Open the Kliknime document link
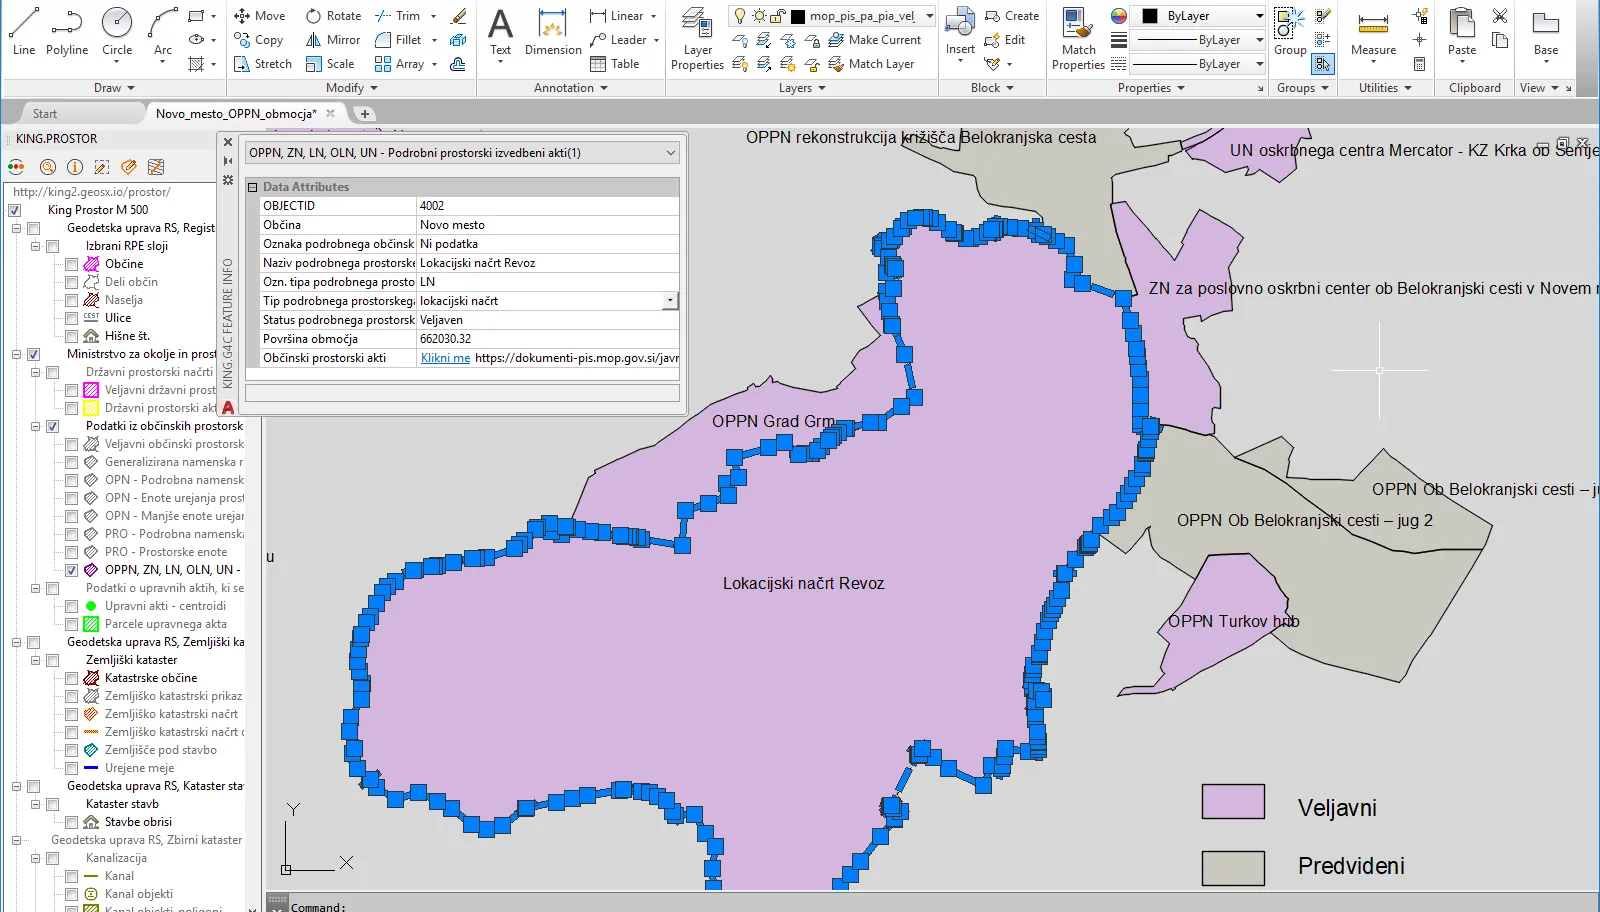Image resolution: width=1600 pixels, height=912 pixels. click(x=445, y=358)
